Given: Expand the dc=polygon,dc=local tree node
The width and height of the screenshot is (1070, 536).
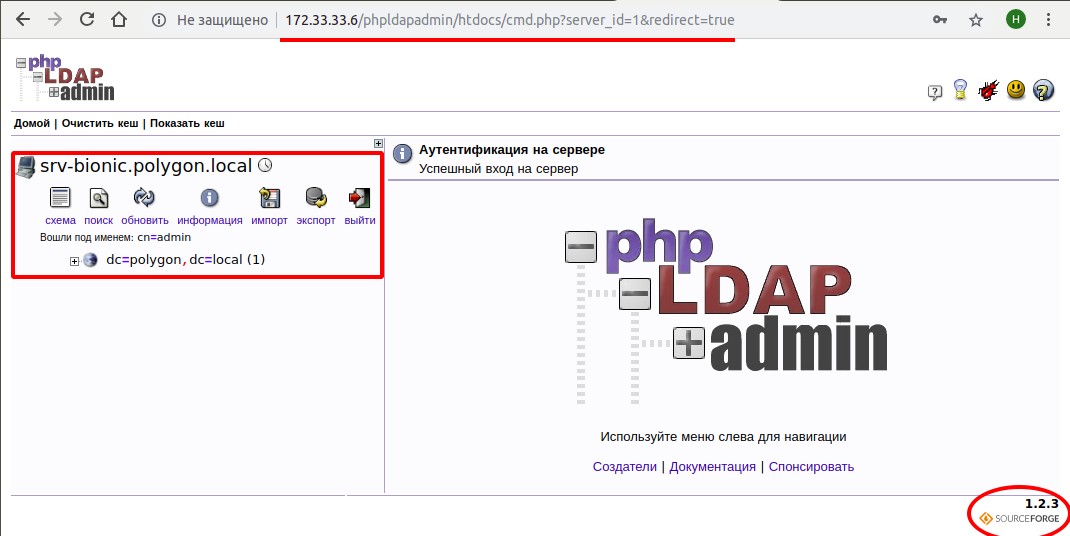Looking at the screenshot, I should [75, 261].
